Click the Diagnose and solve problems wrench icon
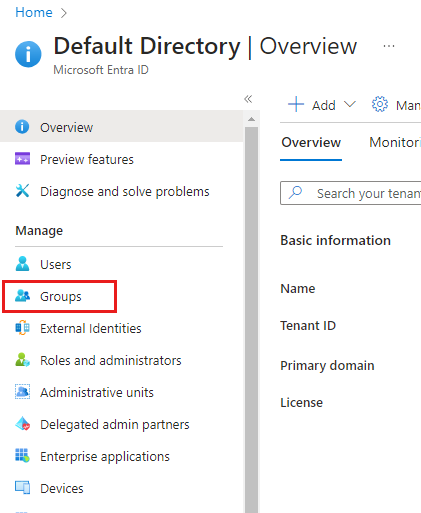Screen dimensions: 421x513 coord(22,191)
